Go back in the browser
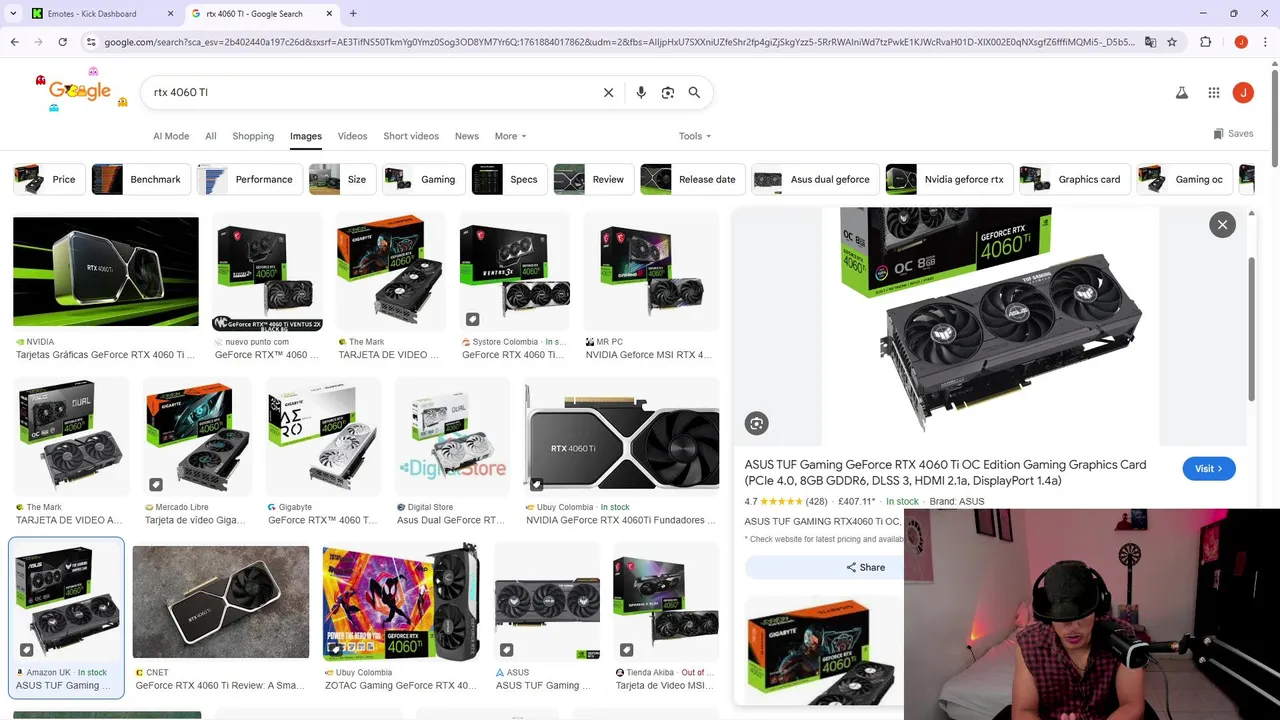This screenshot has width=1280, height=720. 14,42
